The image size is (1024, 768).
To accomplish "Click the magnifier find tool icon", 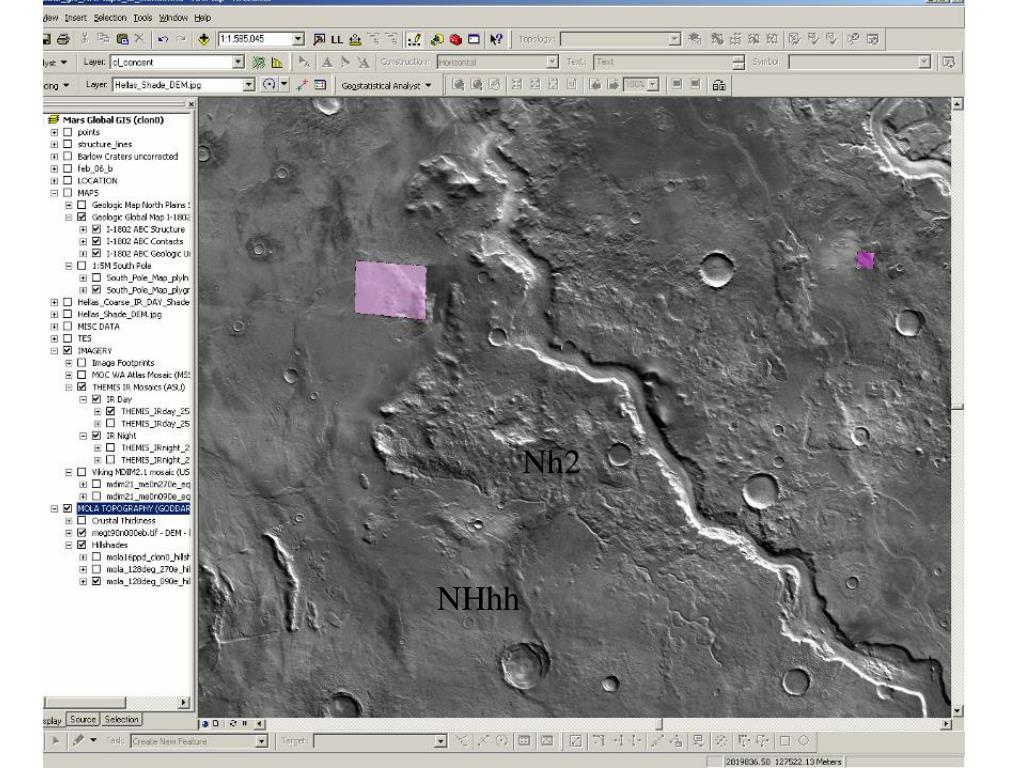I will [x=319, y=40].
